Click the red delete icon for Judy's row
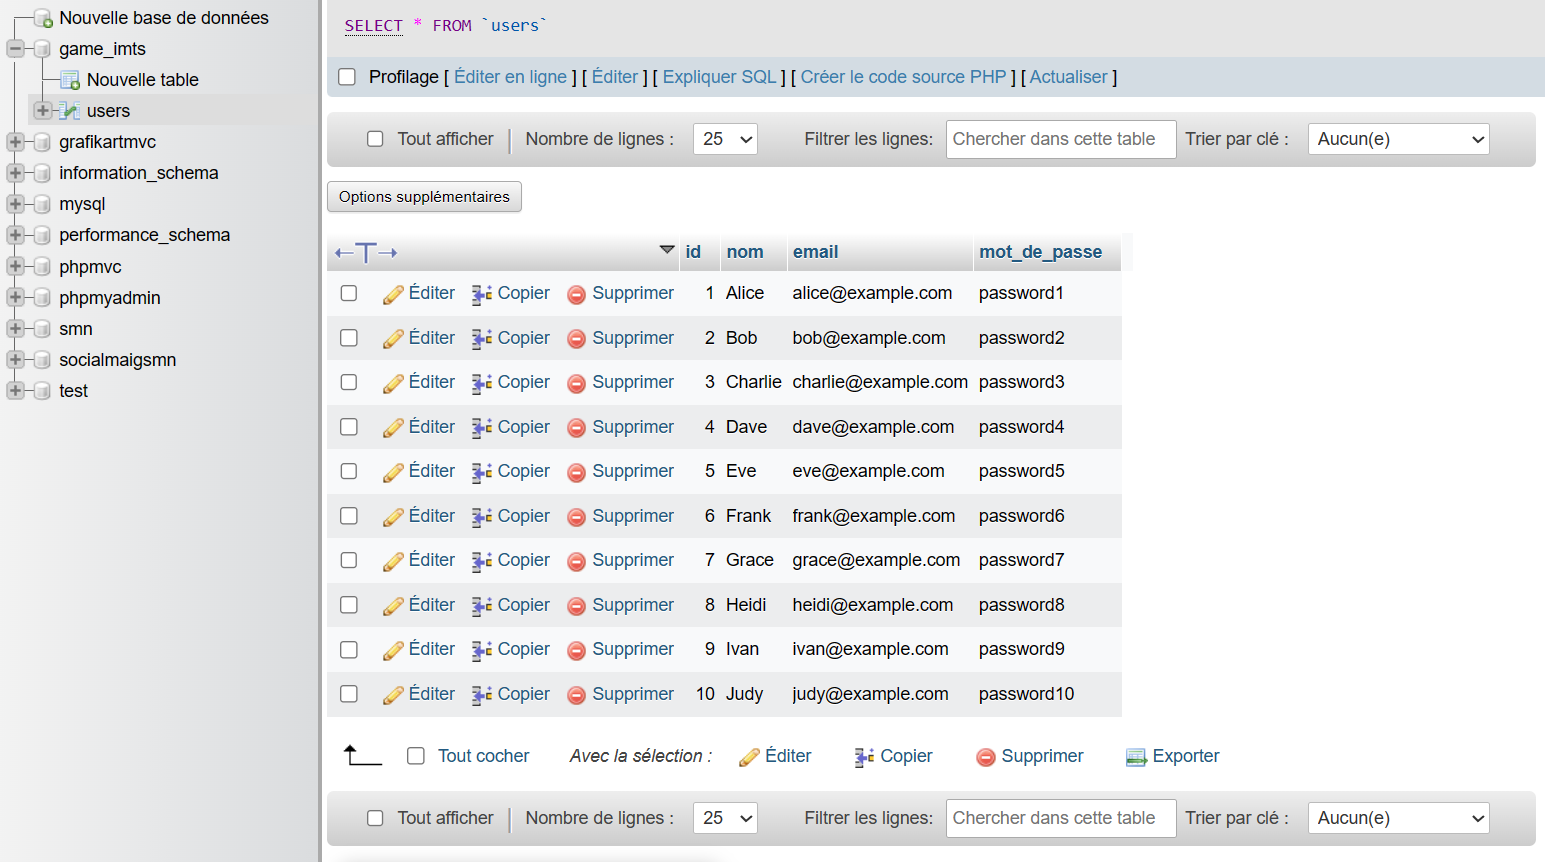 pyautogui.click(x=576, y=695)
